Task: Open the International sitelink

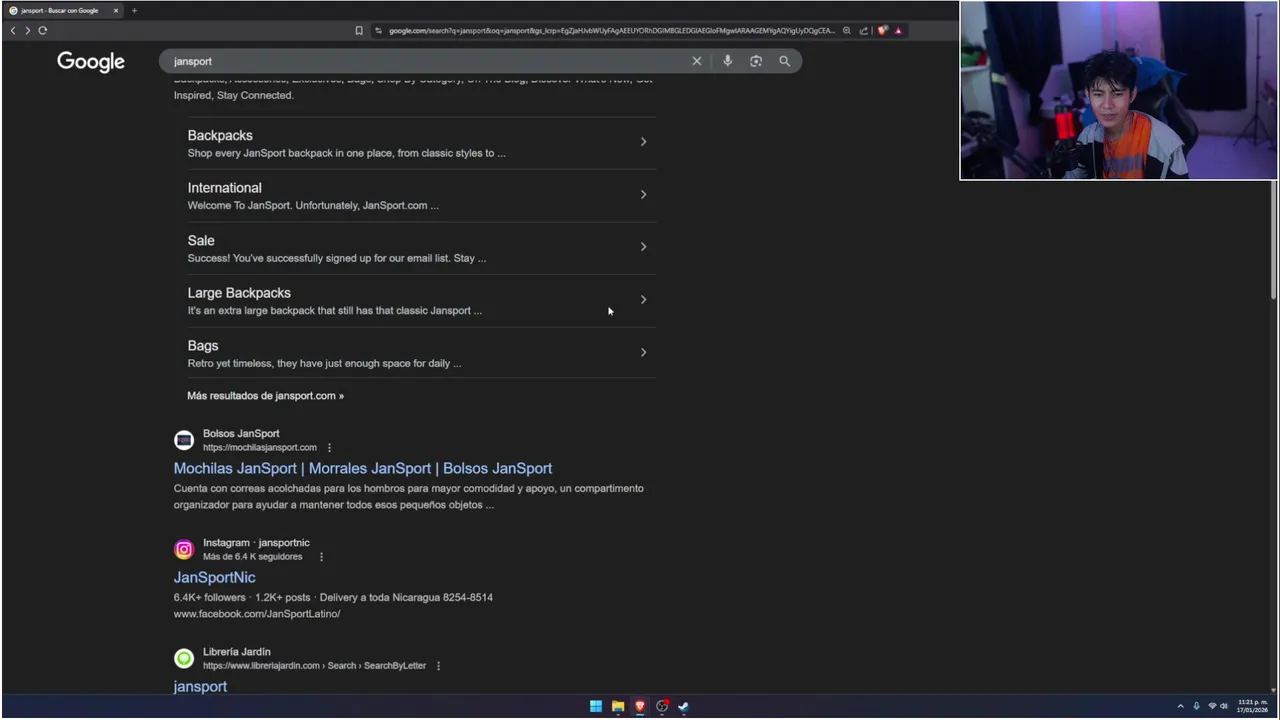Action: pos(224,187)
